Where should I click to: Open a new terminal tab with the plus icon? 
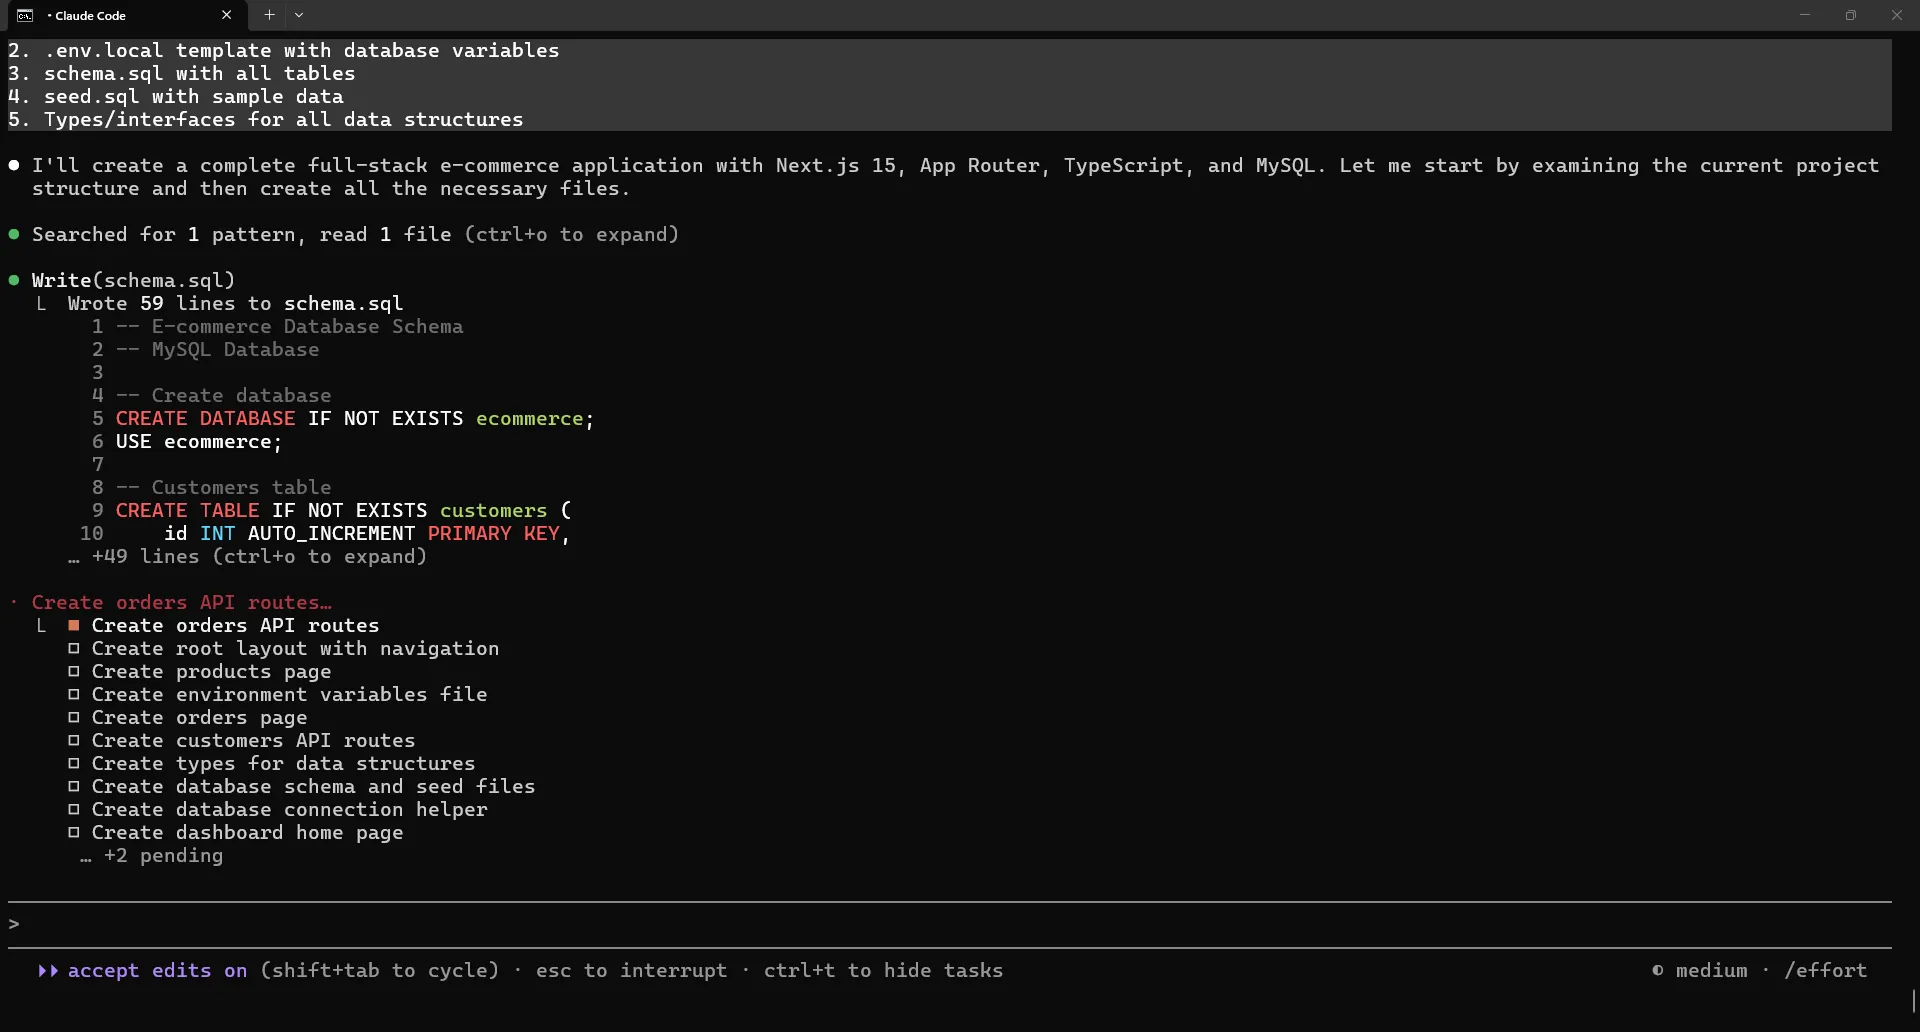(x=268, y=15)
